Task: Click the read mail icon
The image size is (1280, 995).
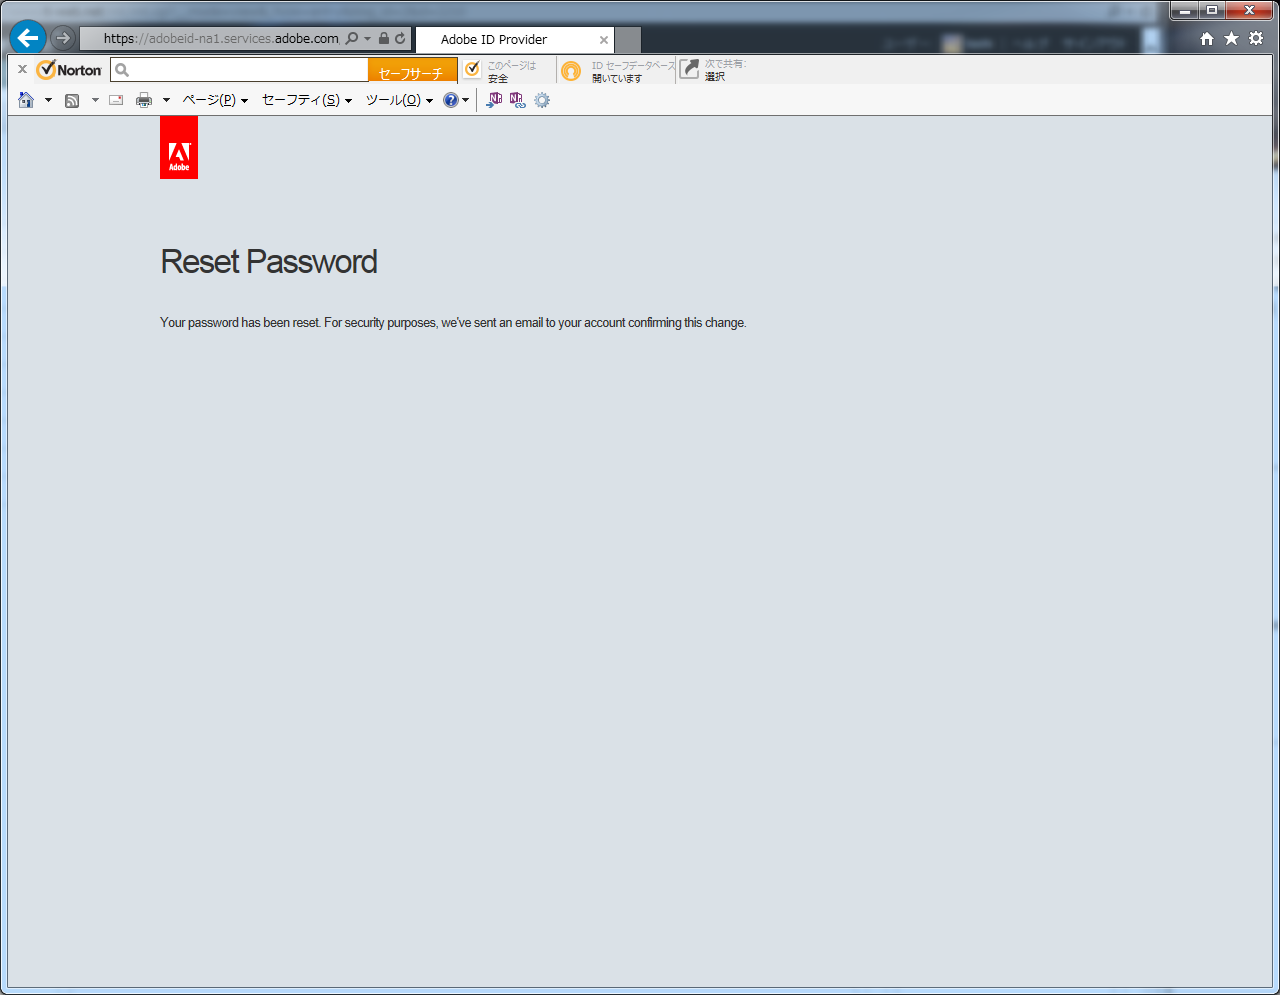Action: pos(116,100)
